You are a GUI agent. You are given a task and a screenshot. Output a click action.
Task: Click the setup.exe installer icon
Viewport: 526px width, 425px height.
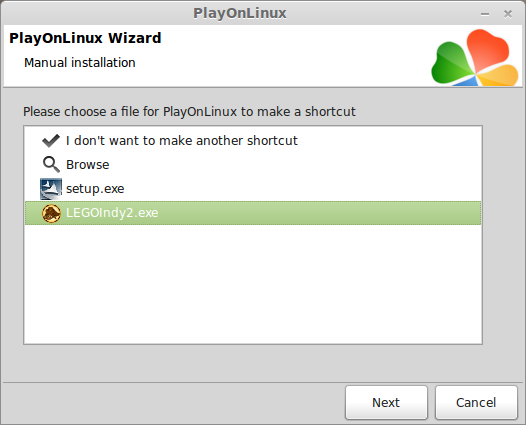click(x=51, y=189)
